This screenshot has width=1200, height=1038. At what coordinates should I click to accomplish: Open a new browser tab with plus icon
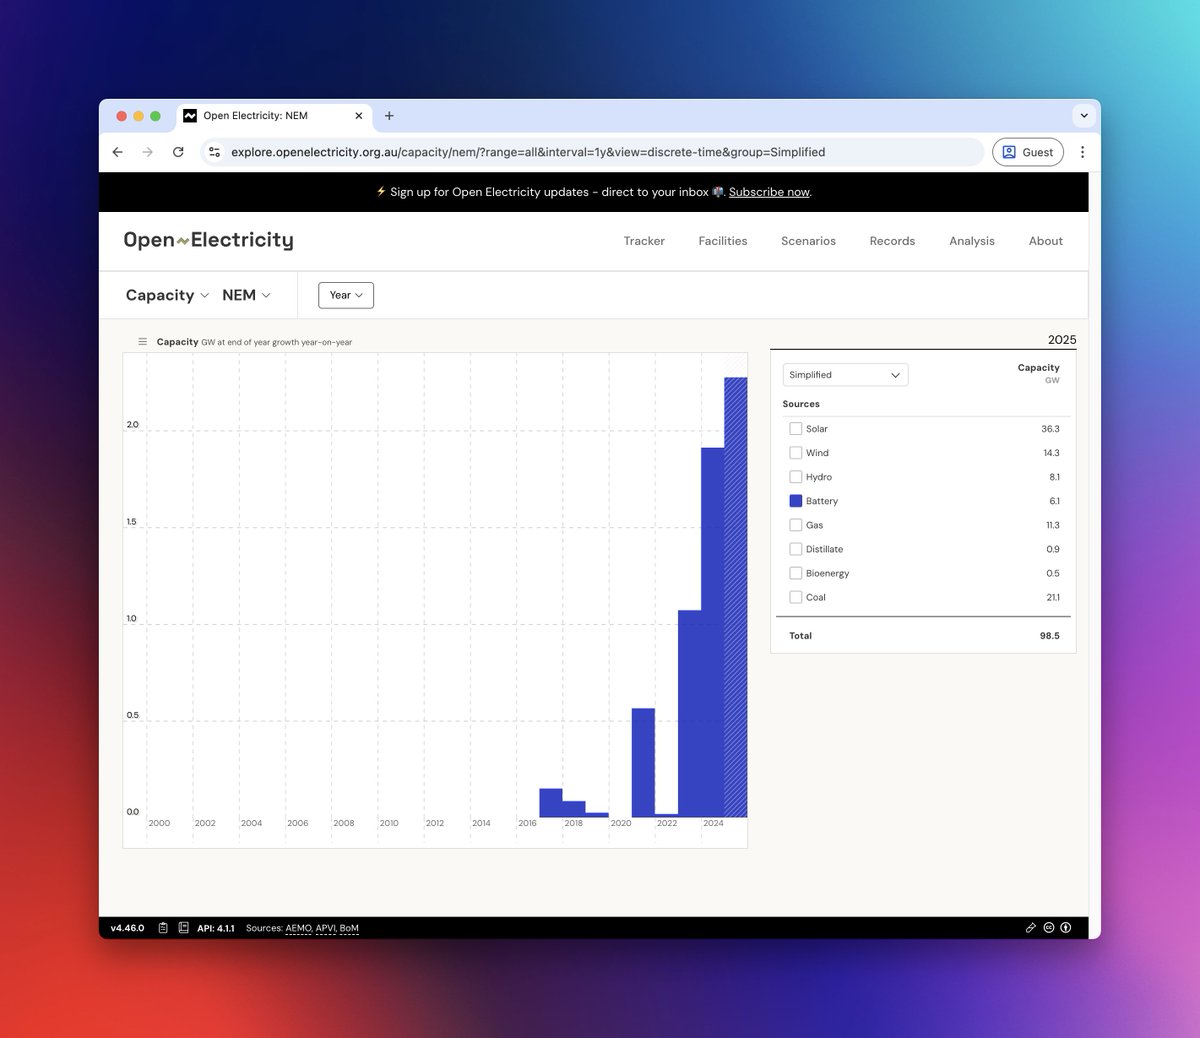point(389,116)
